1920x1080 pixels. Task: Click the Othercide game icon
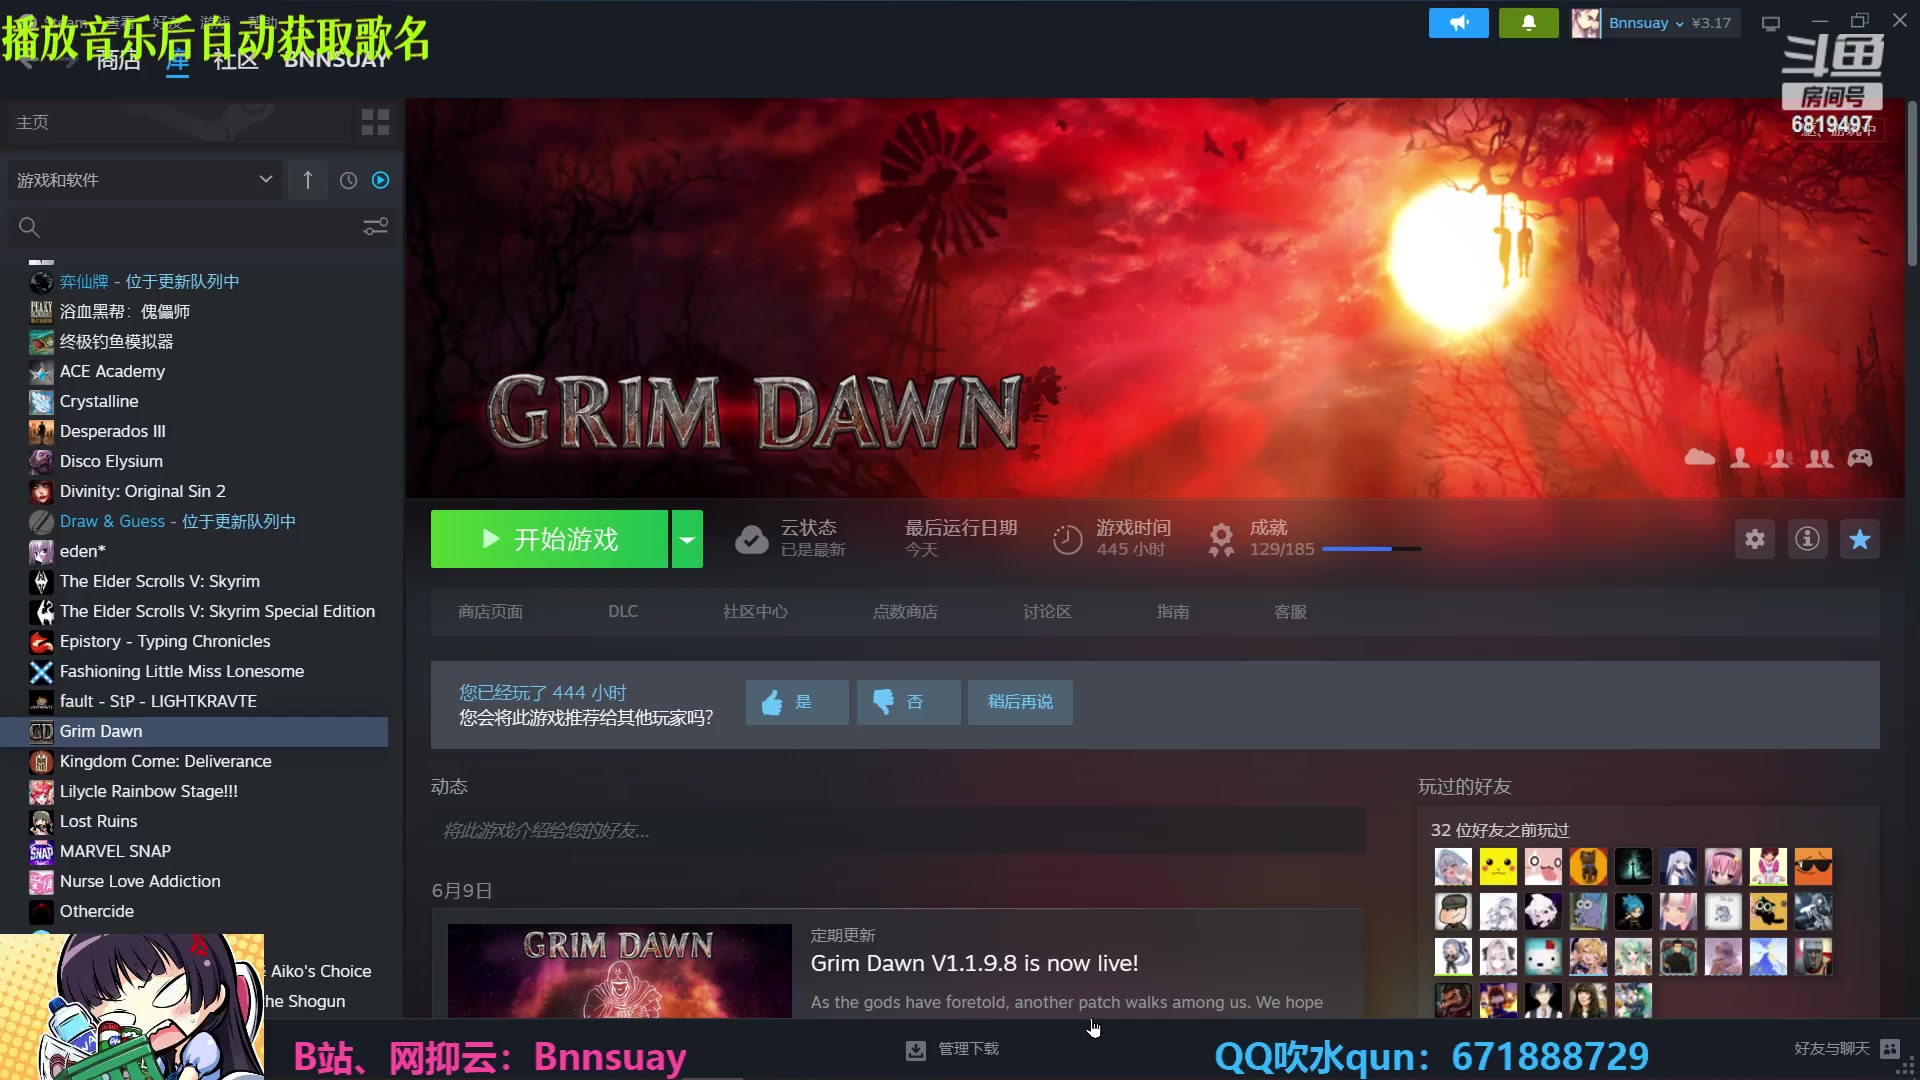[x=41, y=912]
